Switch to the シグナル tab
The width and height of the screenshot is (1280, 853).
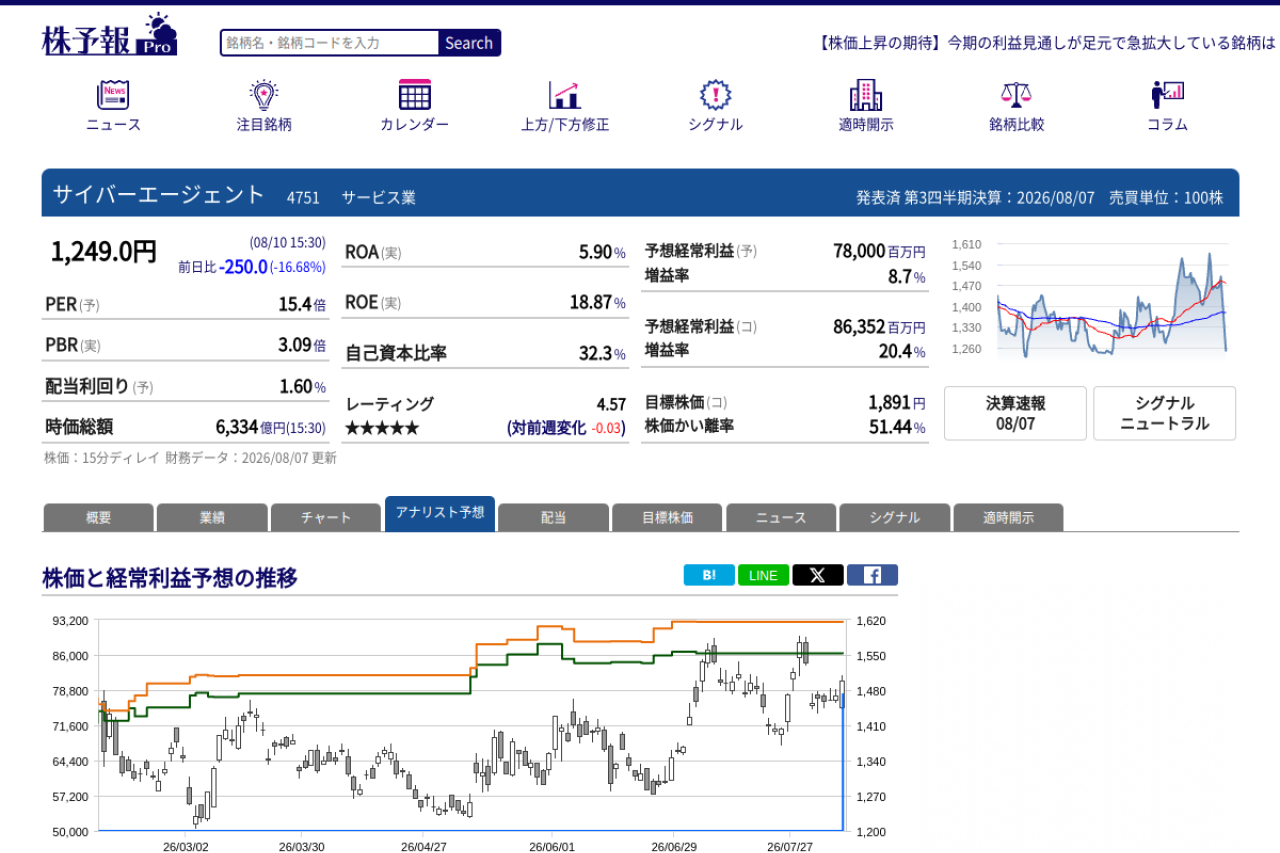[895, 518]
